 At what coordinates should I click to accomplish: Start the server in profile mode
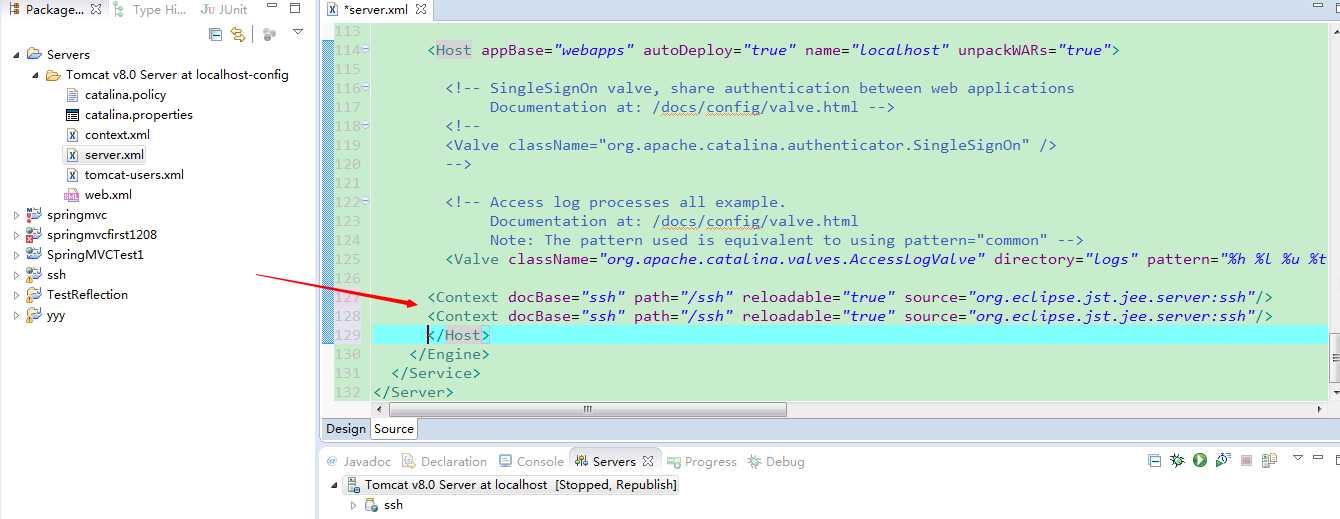point(1222,461)
